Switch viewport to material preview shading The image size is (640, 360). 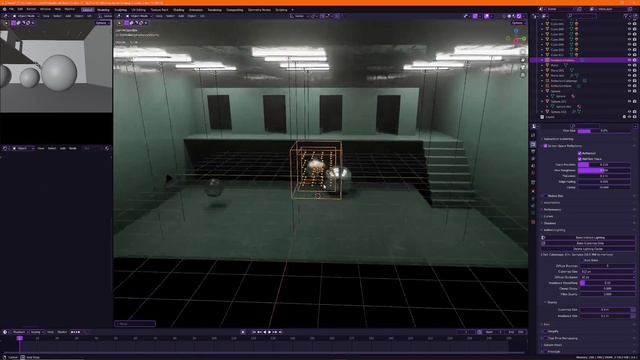pos(514,16)
